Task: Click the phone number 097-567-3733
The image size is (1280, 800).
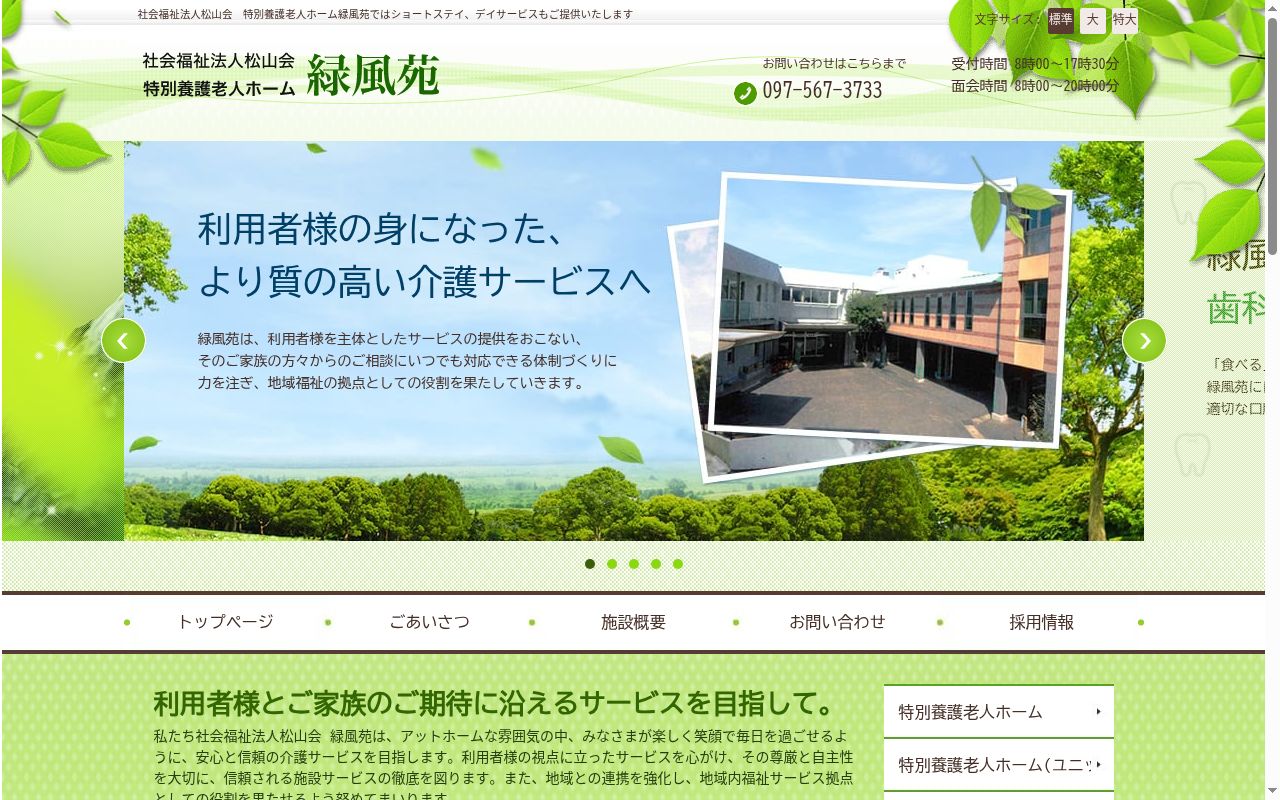Action: click(x=822, y=91)
